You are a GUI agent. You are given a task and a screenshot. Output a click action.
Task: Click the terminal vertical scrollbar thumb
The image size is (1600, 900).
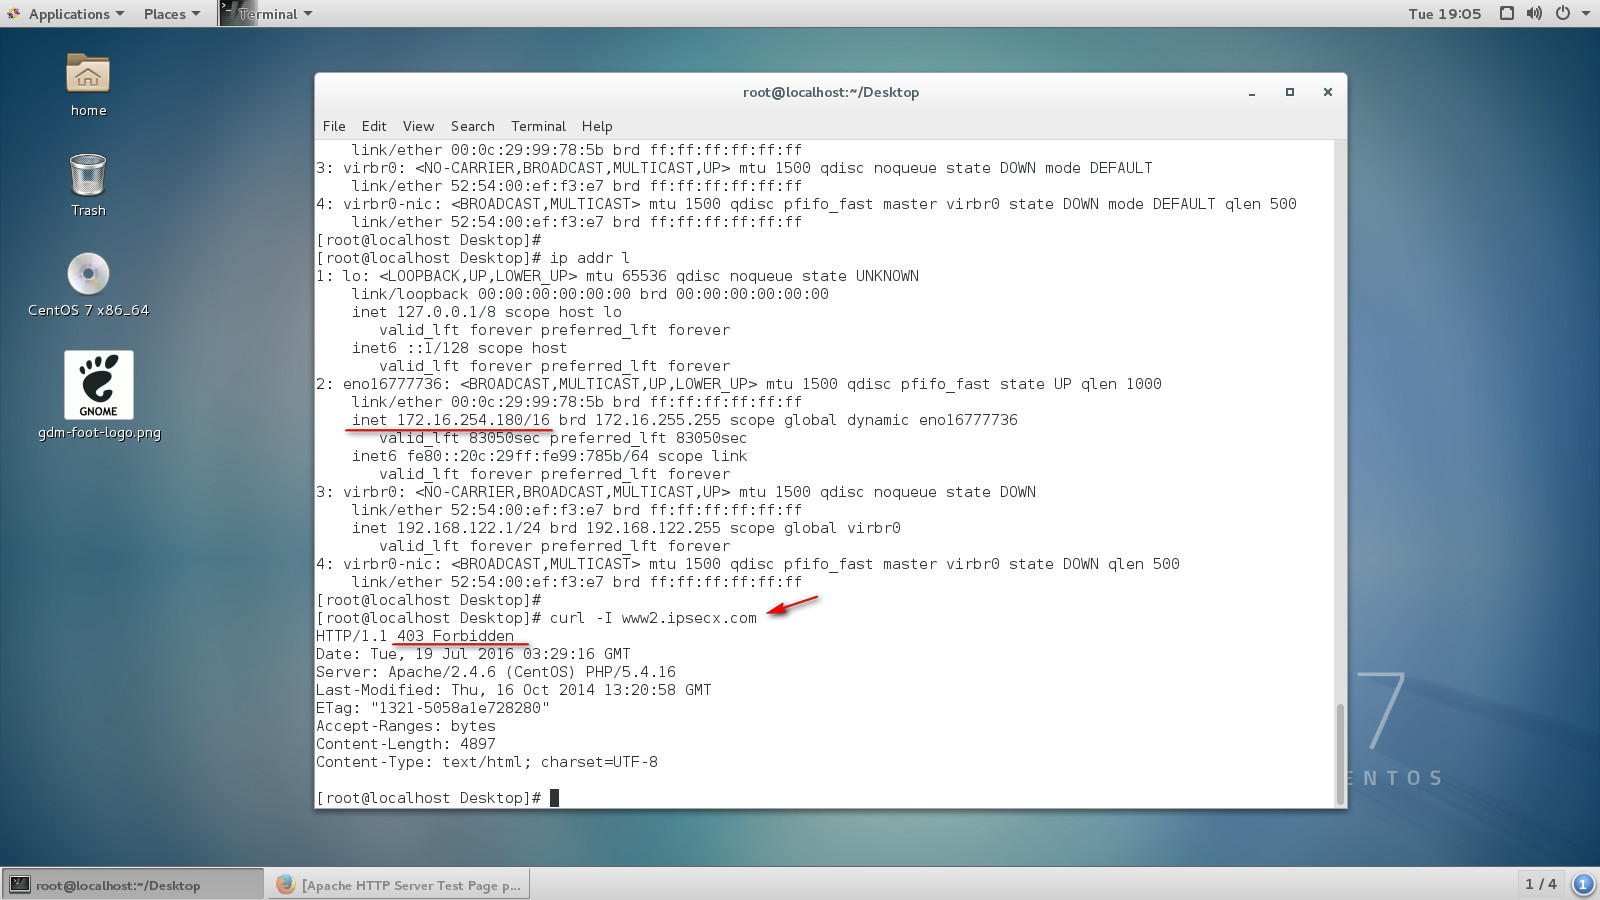tap(1340, 753)
